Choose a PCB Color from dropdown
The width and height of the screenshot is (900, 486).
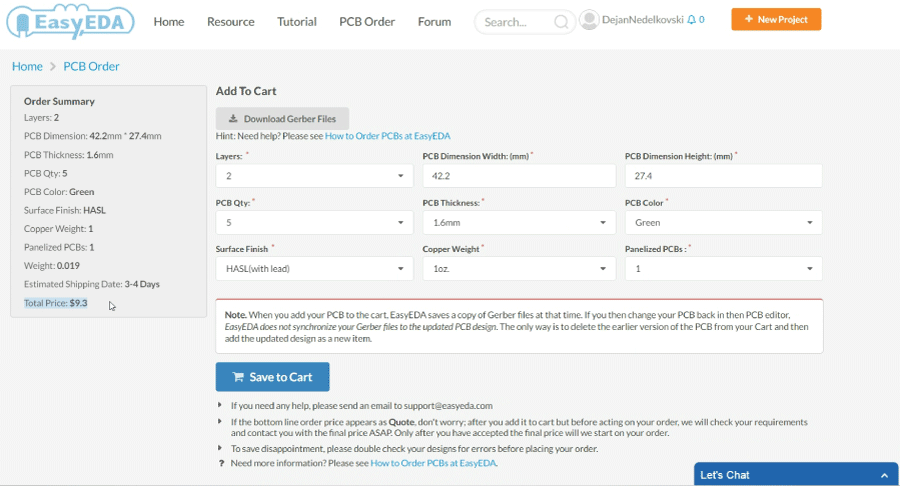pyautogui.click(x=723, y=222)
